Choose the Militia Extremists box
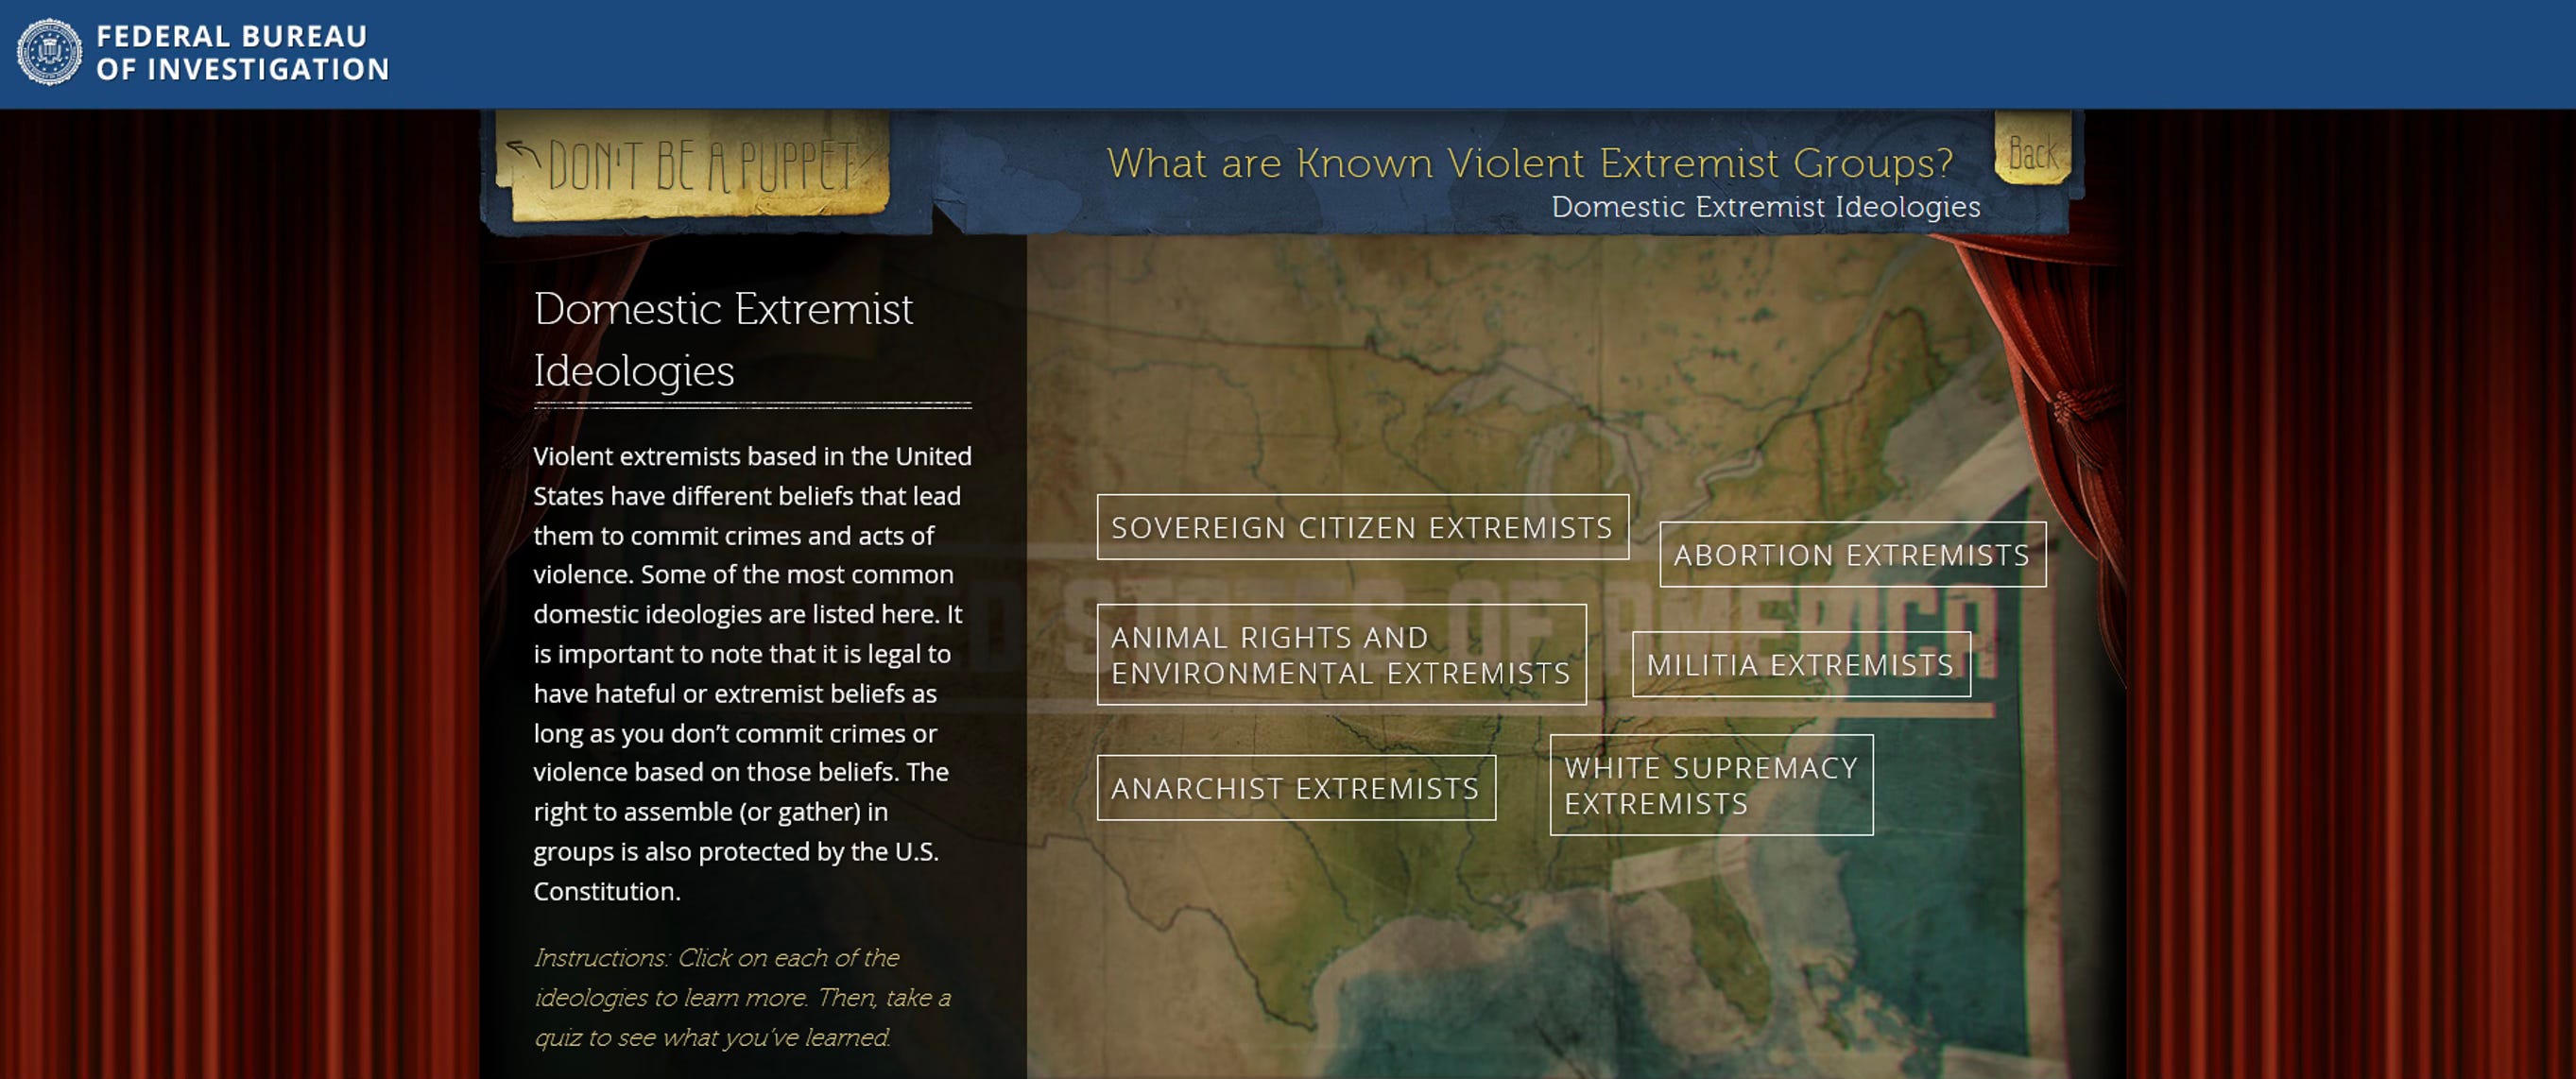 click(1801, 664)
